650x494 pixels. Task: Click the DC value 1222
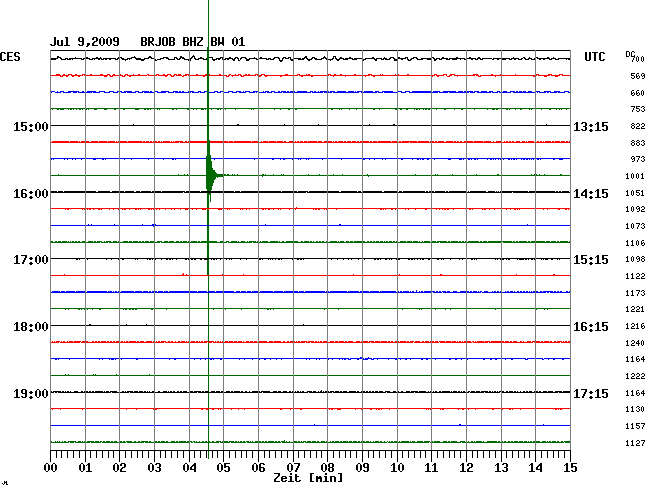[x=635, y=376]
